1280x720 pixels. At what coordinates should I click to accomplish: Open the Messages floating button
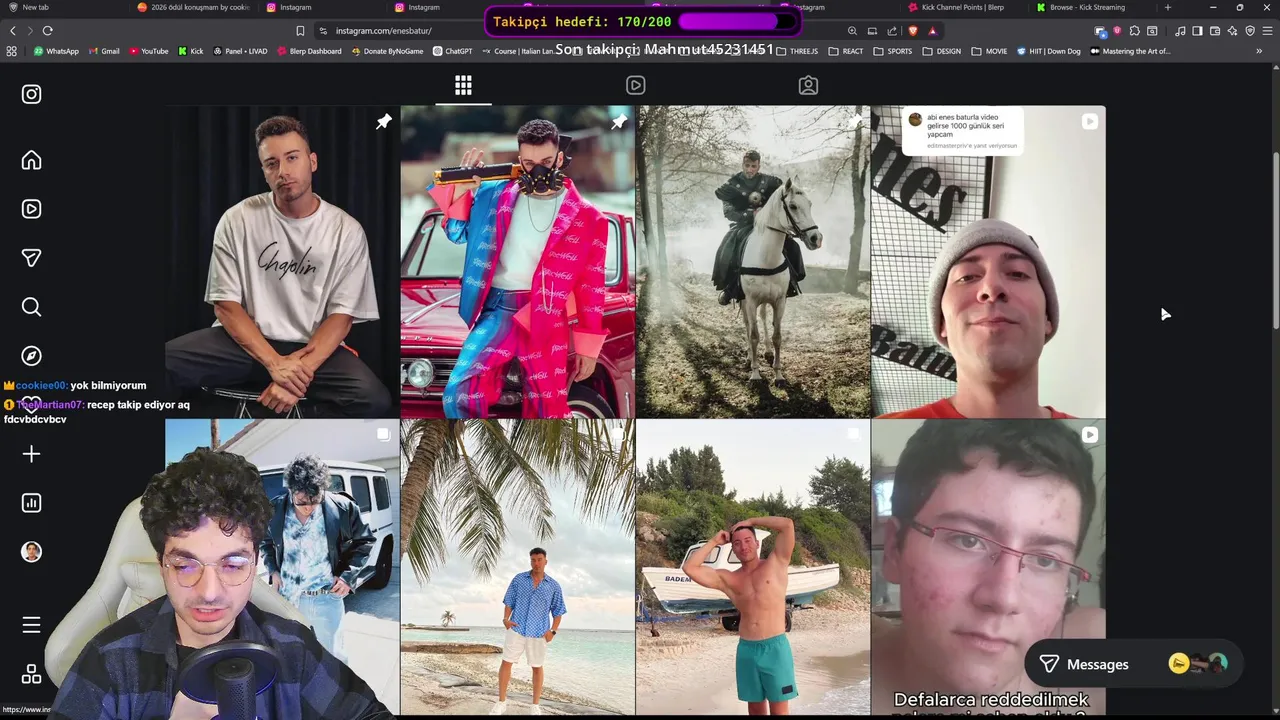(1134, 664)
